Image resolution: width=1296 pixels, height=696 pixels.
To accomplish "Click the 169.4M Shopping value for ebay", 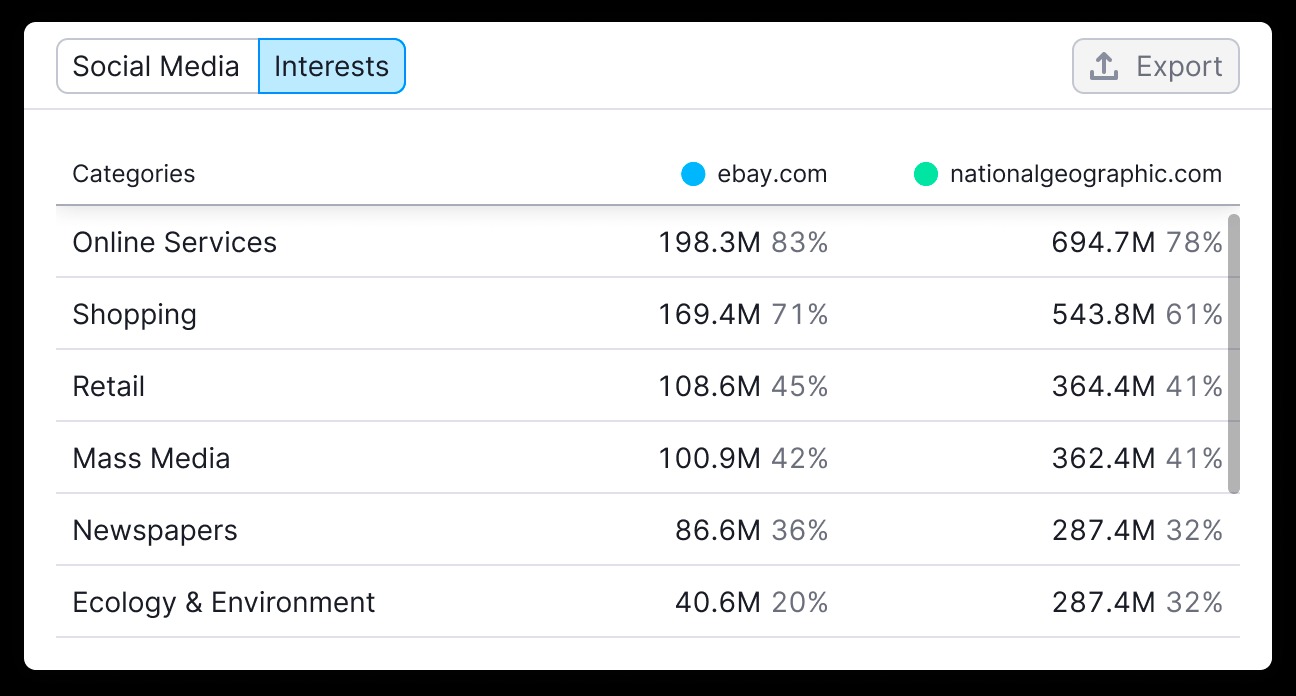I will point(710,314).
